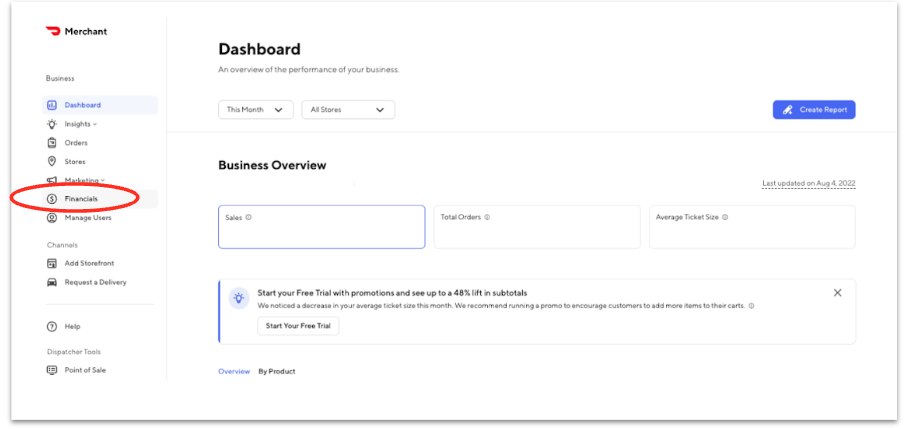Dismiss the Free Trial promotion banner
906x429 pixels.
[x=837, y=293]
